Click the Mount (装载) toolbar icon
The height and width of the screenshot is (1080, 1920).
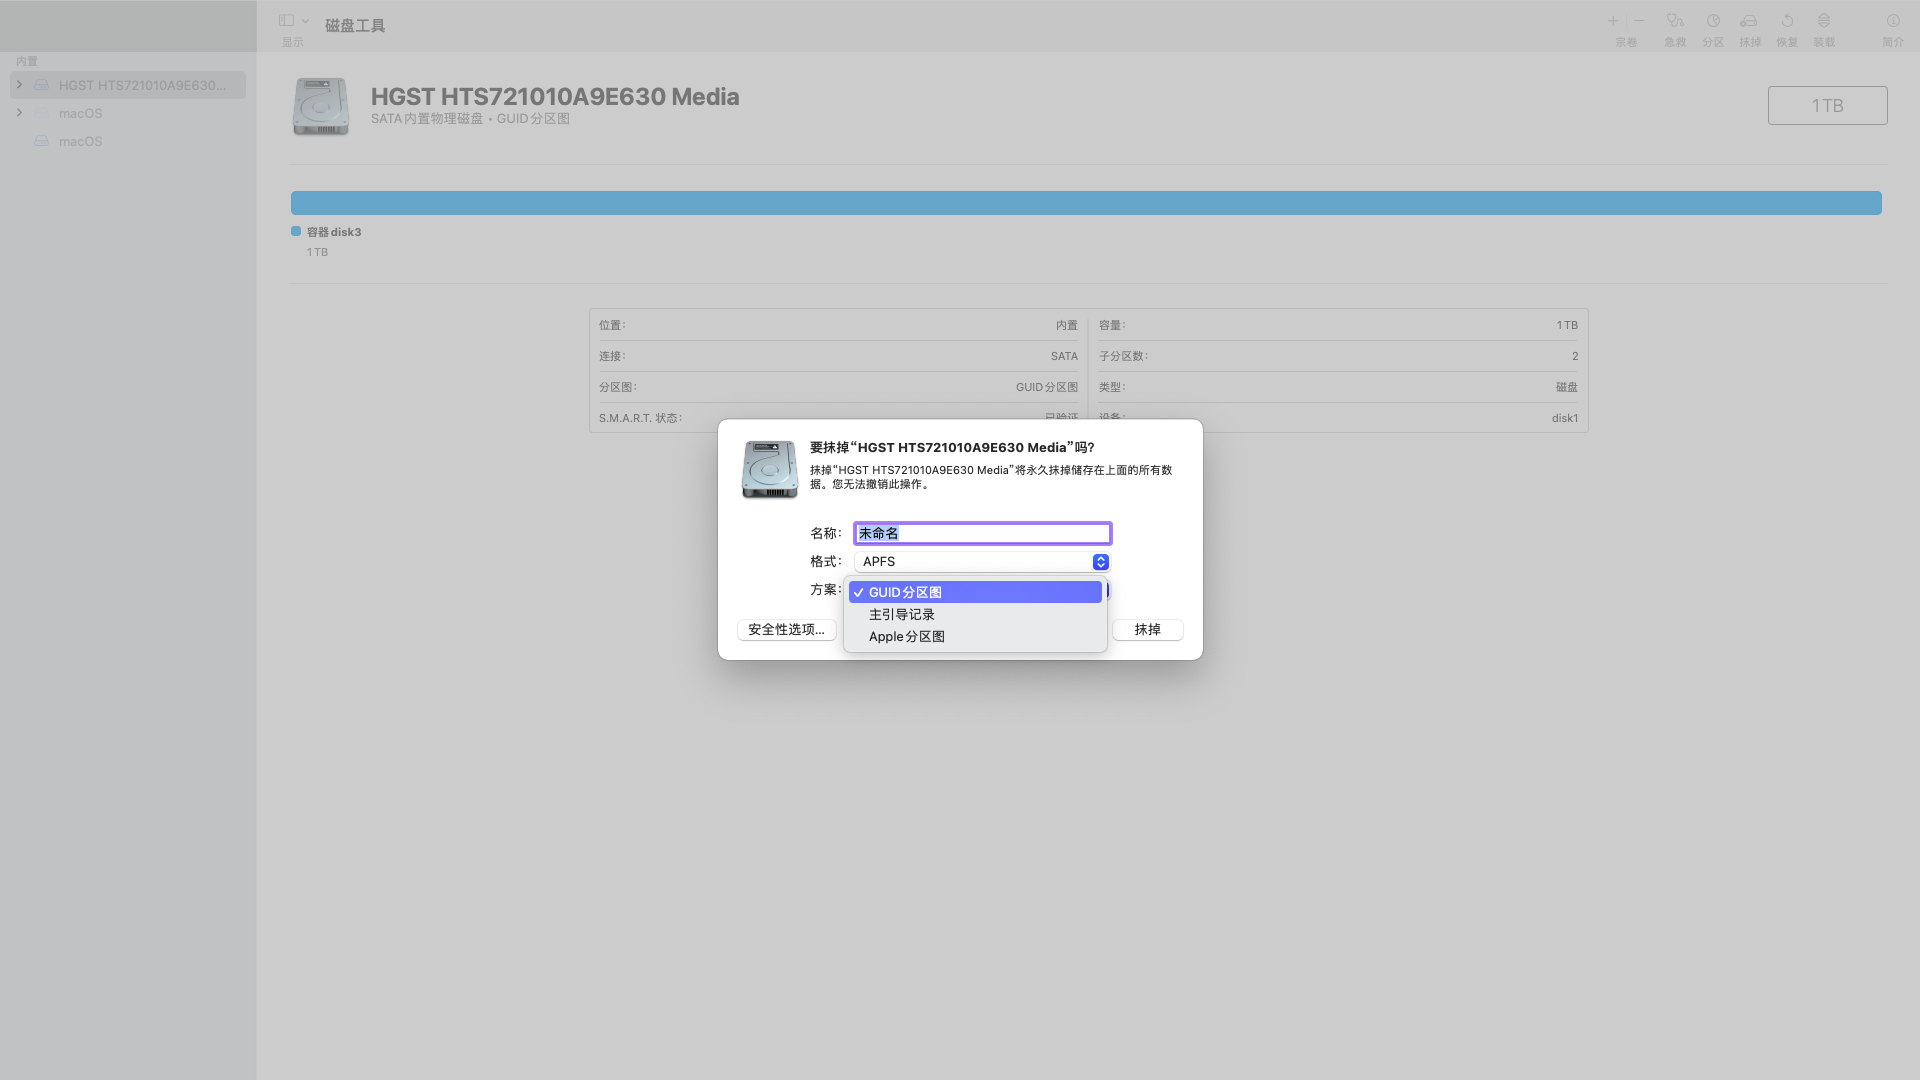(1824, 21)
